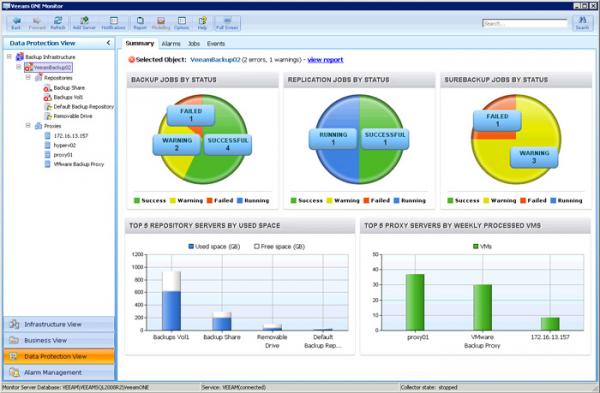
Task: Open Alarm Management pane
Action: pos(59,372)
